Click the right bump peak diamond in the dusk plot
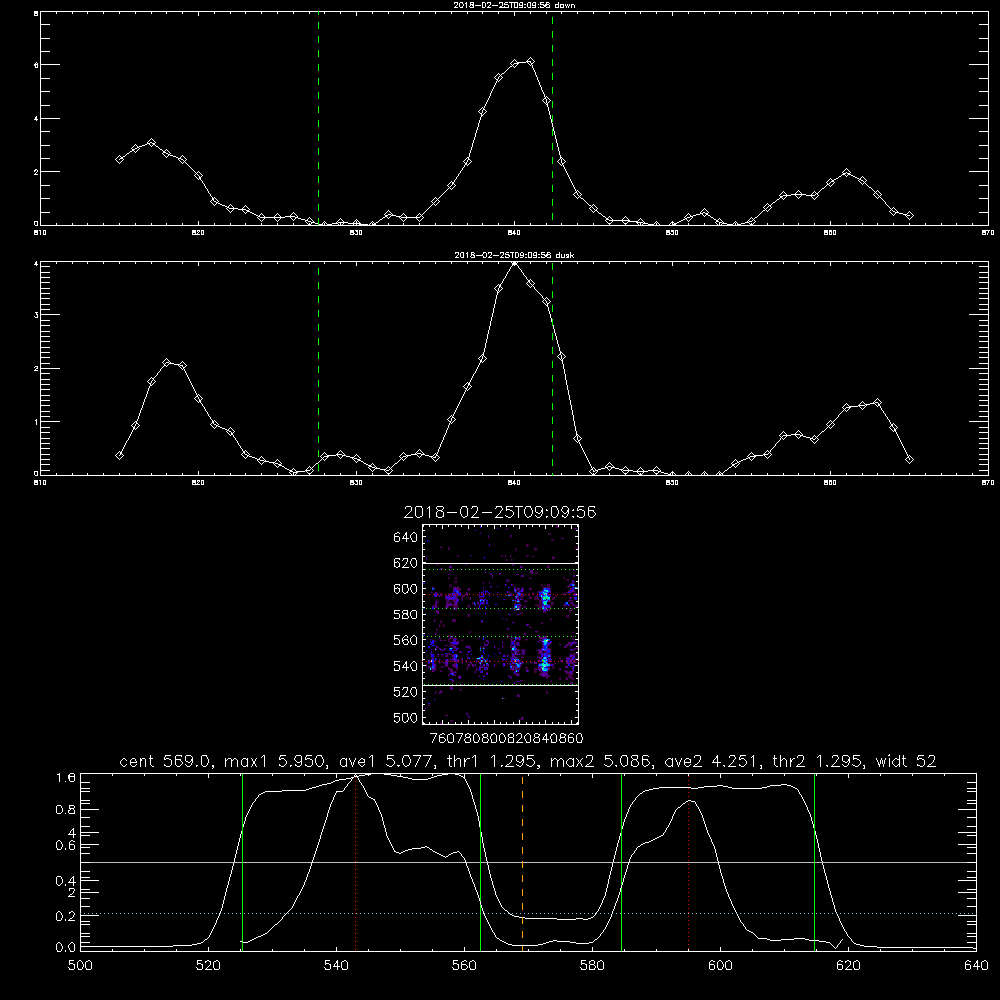Image resolution: width=1000 pixels, height=1000 pixels. pyautogui.click(x=878, y=402)
